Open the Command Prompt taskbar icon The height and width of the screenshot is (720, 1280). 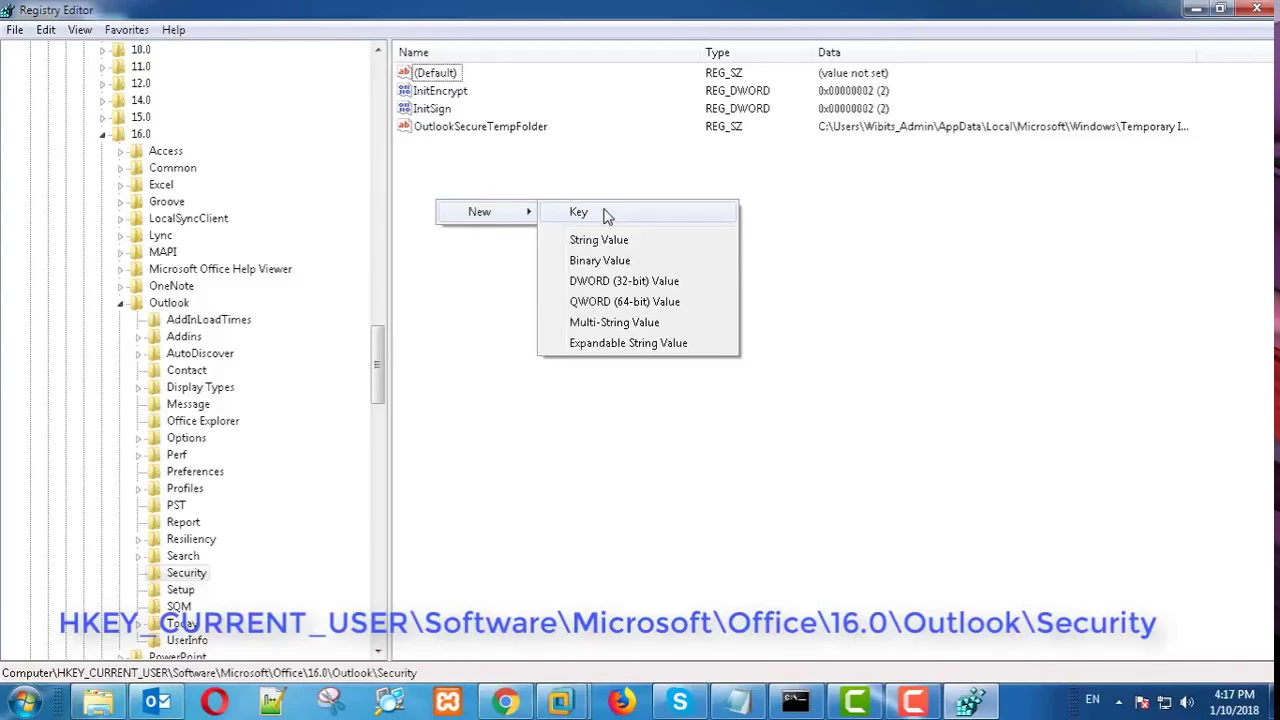click(x=796, y=701)
